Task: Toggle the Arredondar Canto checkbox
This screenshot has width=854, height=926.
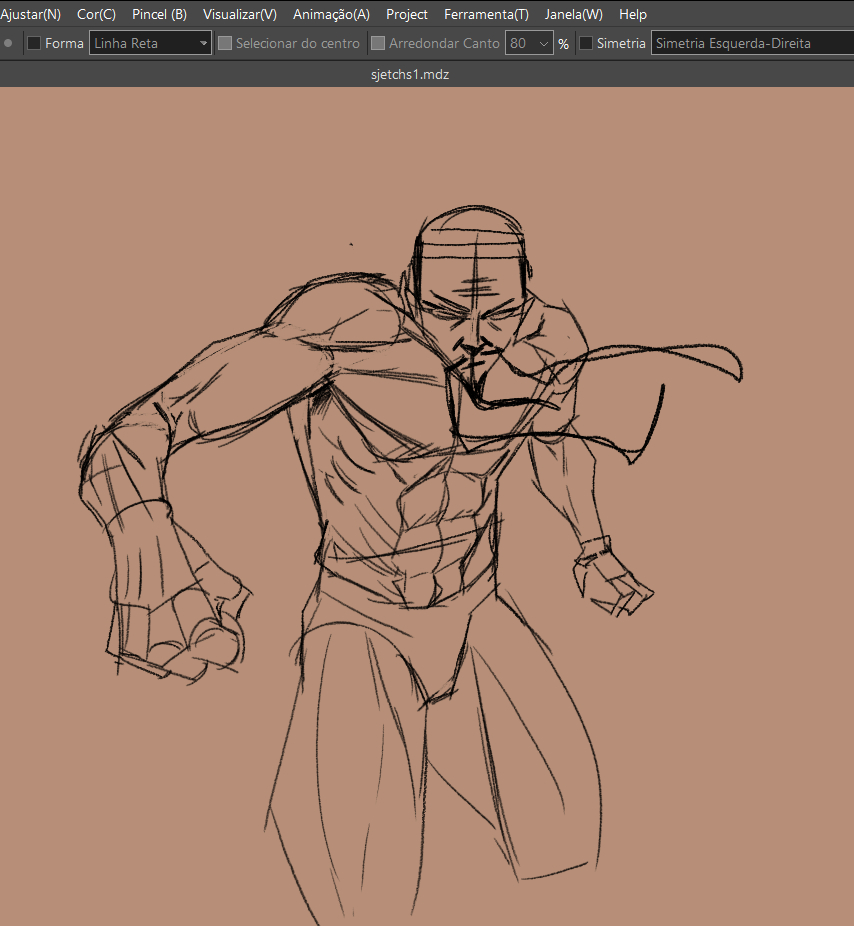Action: point(378,43)
